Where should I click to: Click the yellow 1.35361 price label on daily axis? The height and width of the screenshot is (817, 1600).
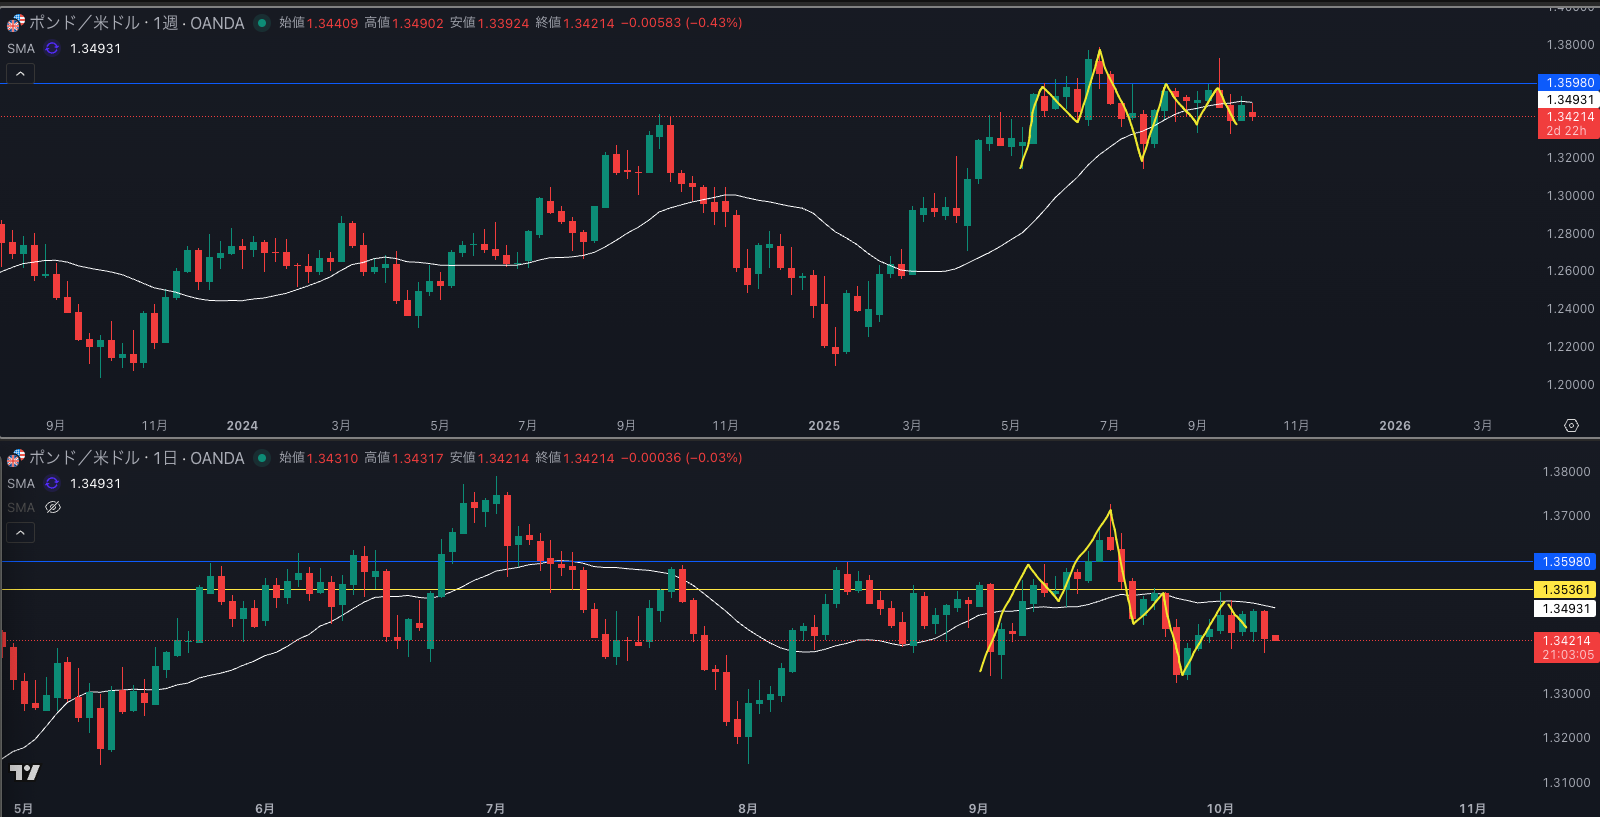[x=1566, y=590]
